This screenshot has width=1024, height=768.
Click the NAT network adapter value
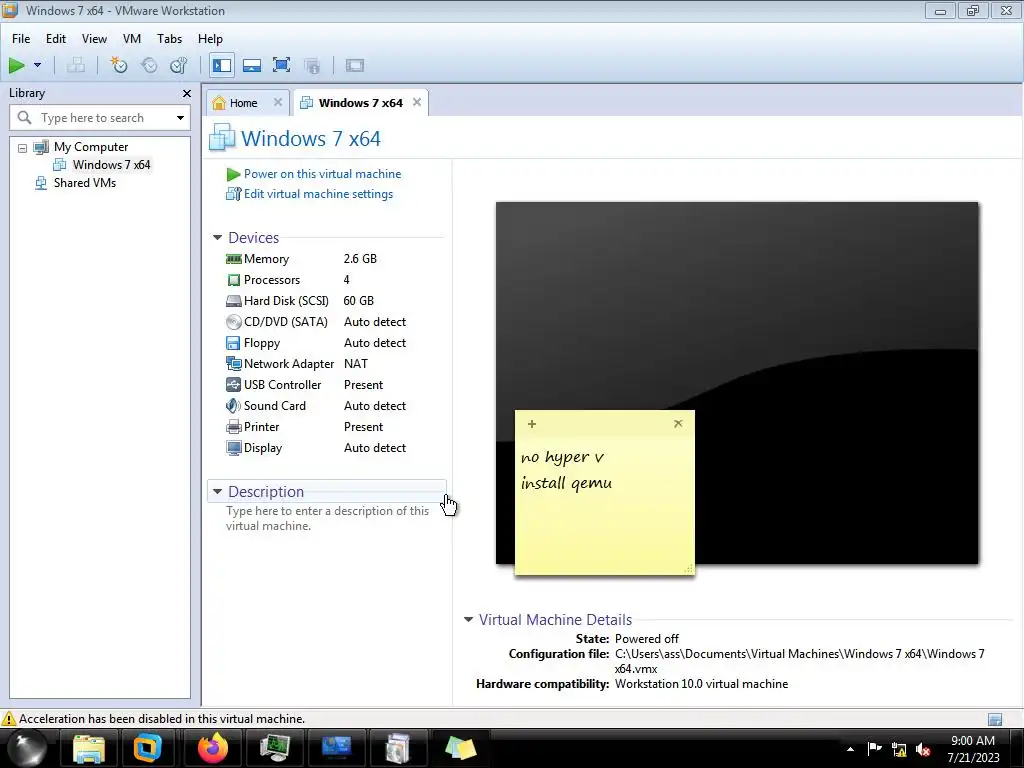[x=356, y=364]
